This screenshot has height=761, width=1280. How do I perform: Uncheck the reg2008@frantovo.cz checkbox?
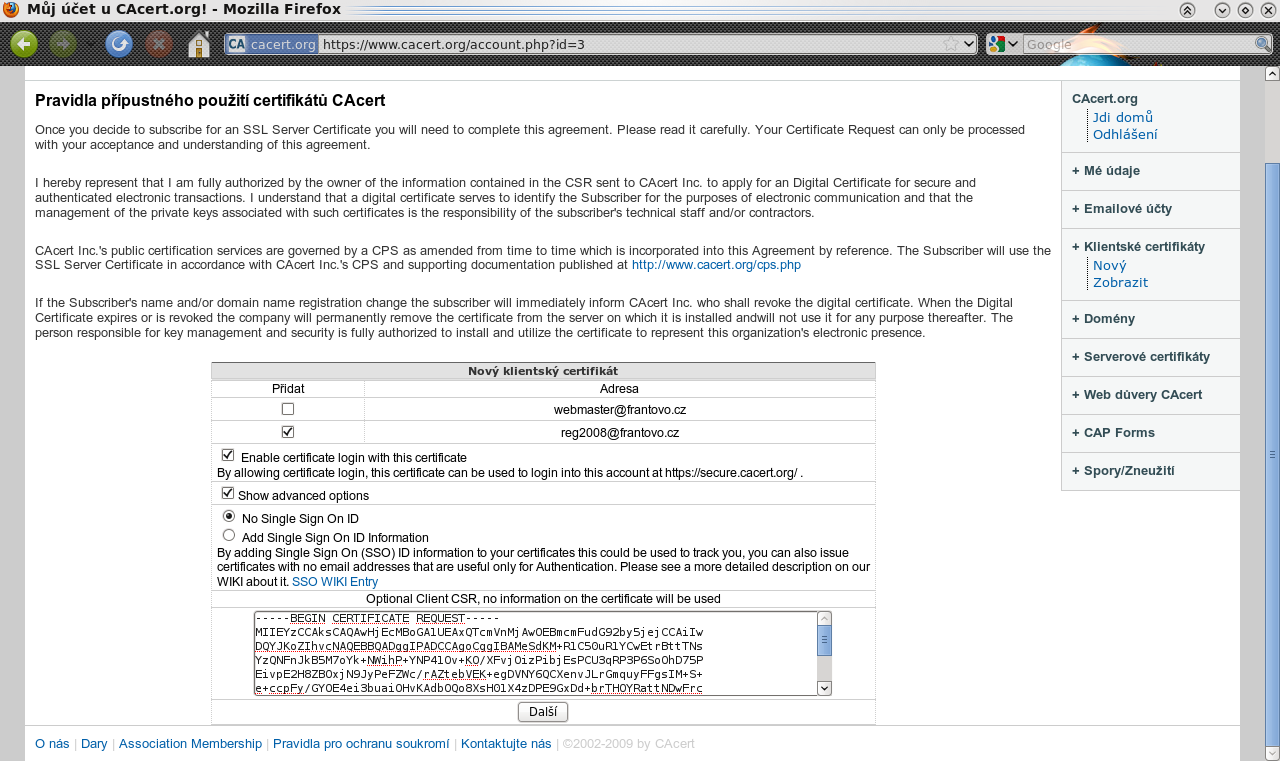coord(288,432)
